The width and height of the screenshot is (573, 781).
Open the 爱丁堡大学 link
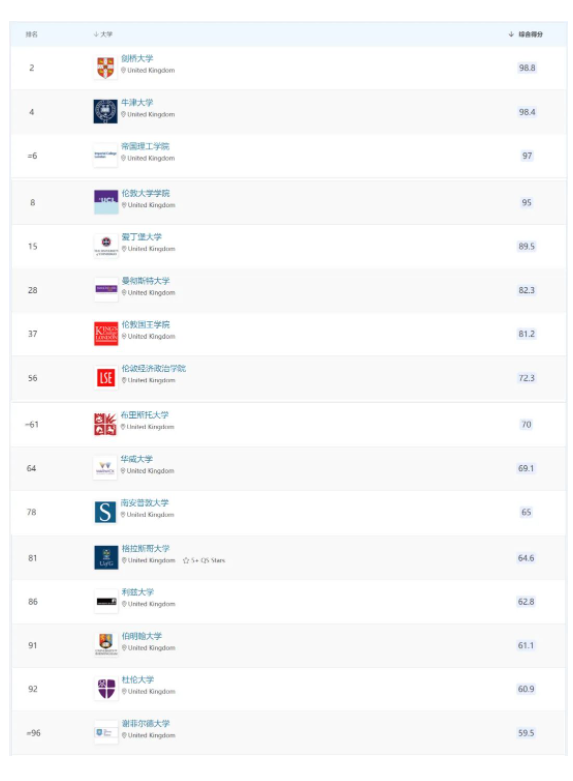142,237
